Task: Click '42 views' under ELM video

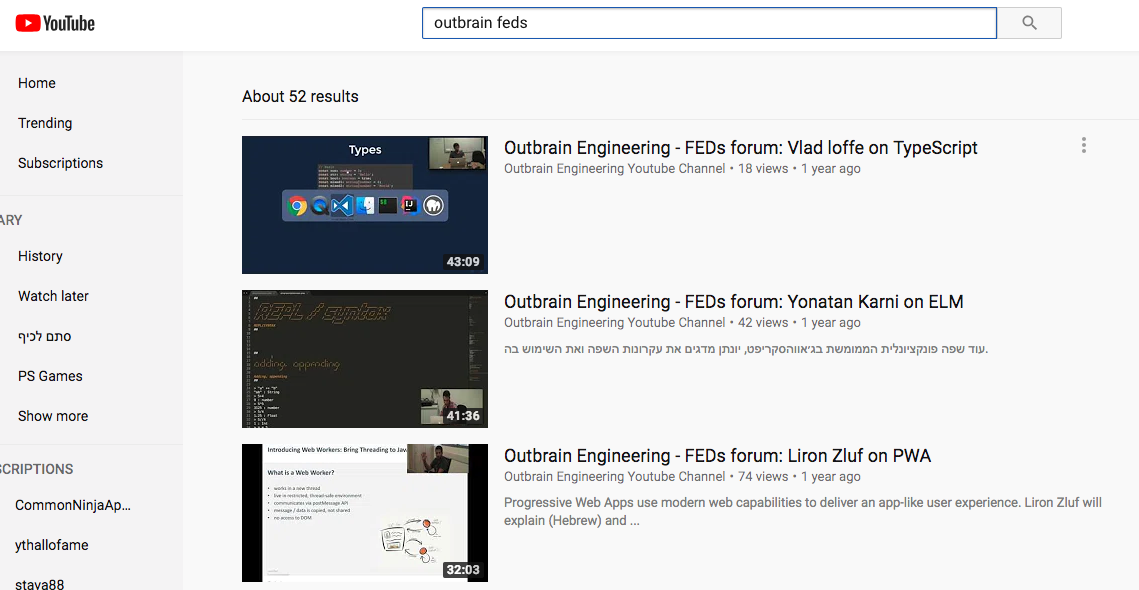Action: (763, 323)
